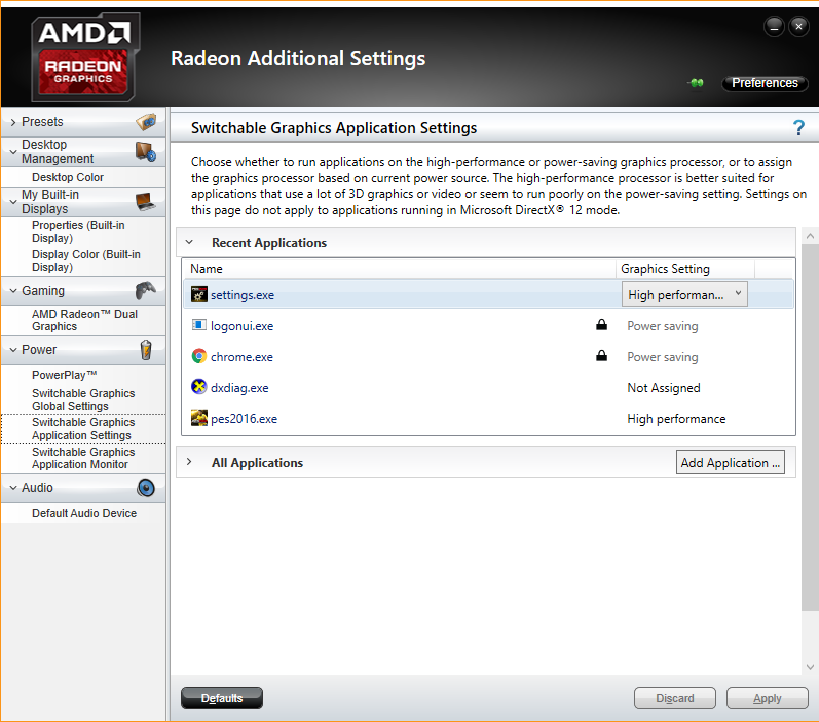Click the Apply button

pyautogui.click(x=767, y=698)
